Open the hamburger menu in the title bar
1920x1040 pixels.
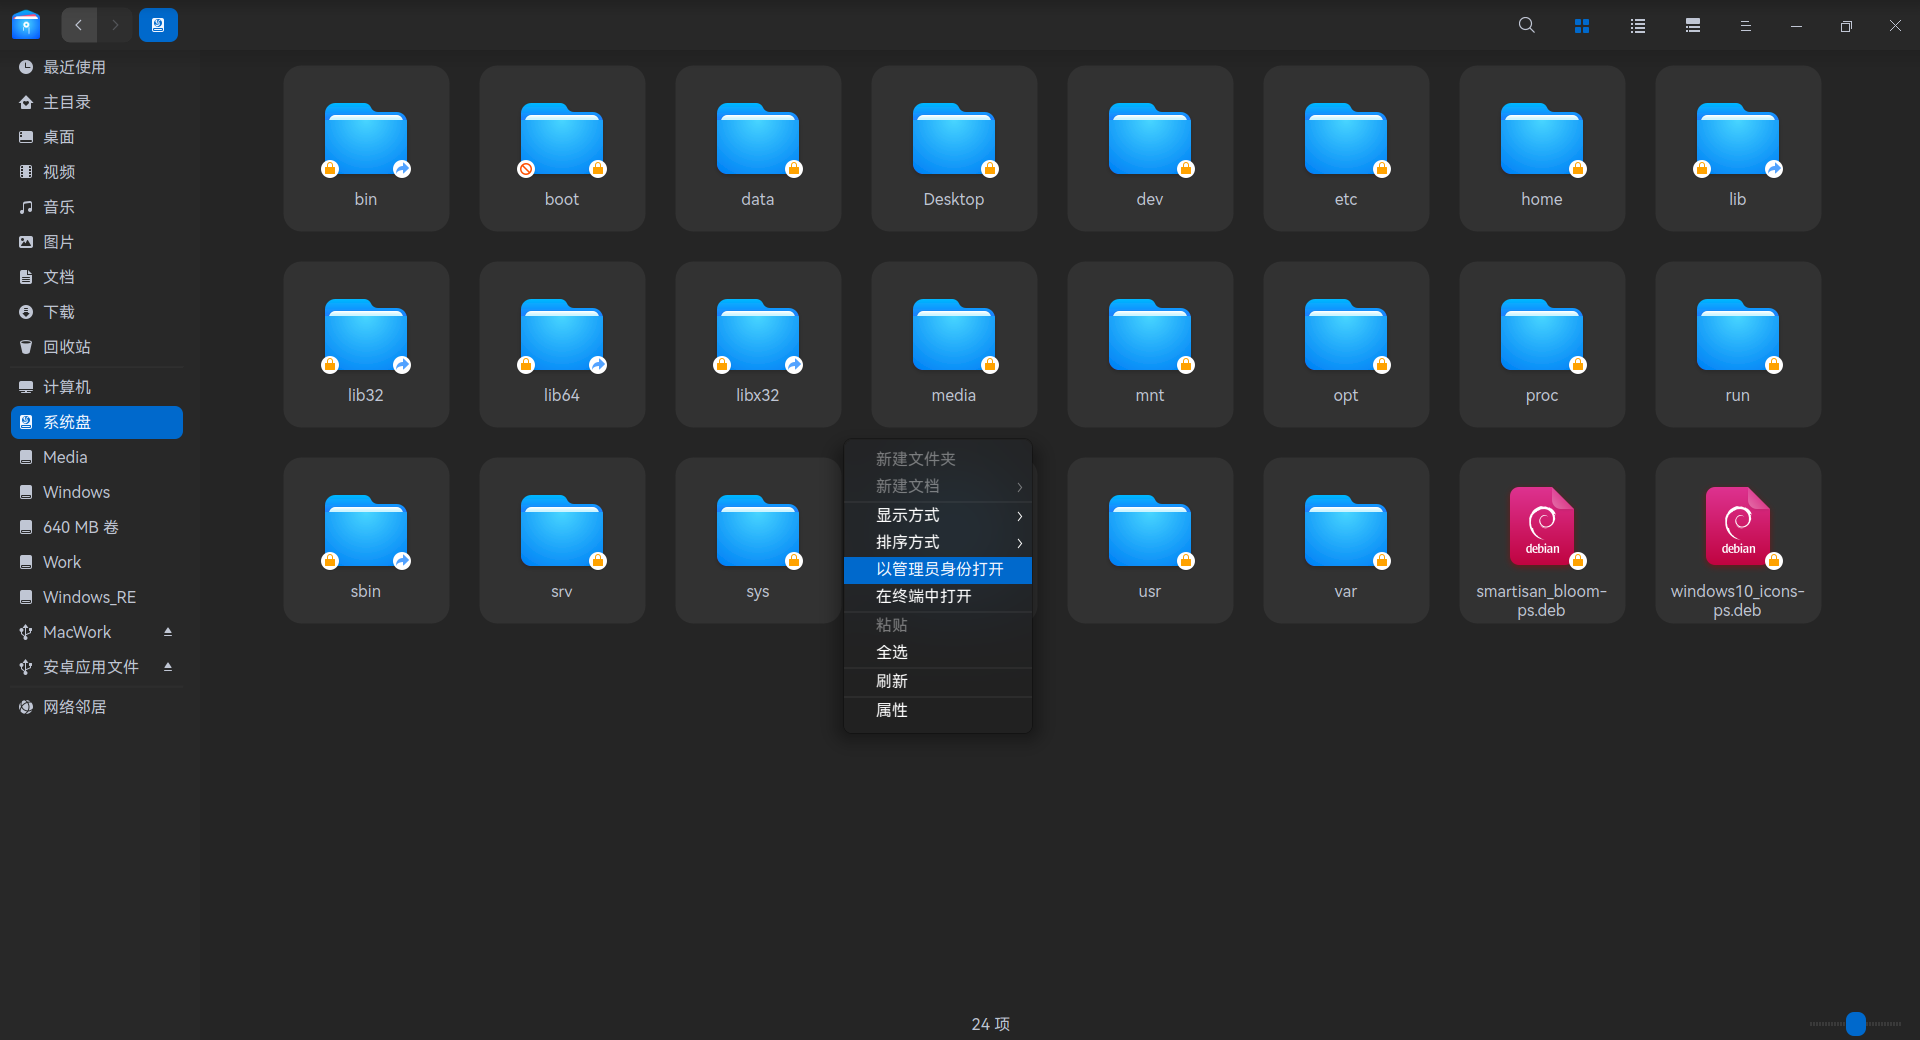(x=1746, y=25)
